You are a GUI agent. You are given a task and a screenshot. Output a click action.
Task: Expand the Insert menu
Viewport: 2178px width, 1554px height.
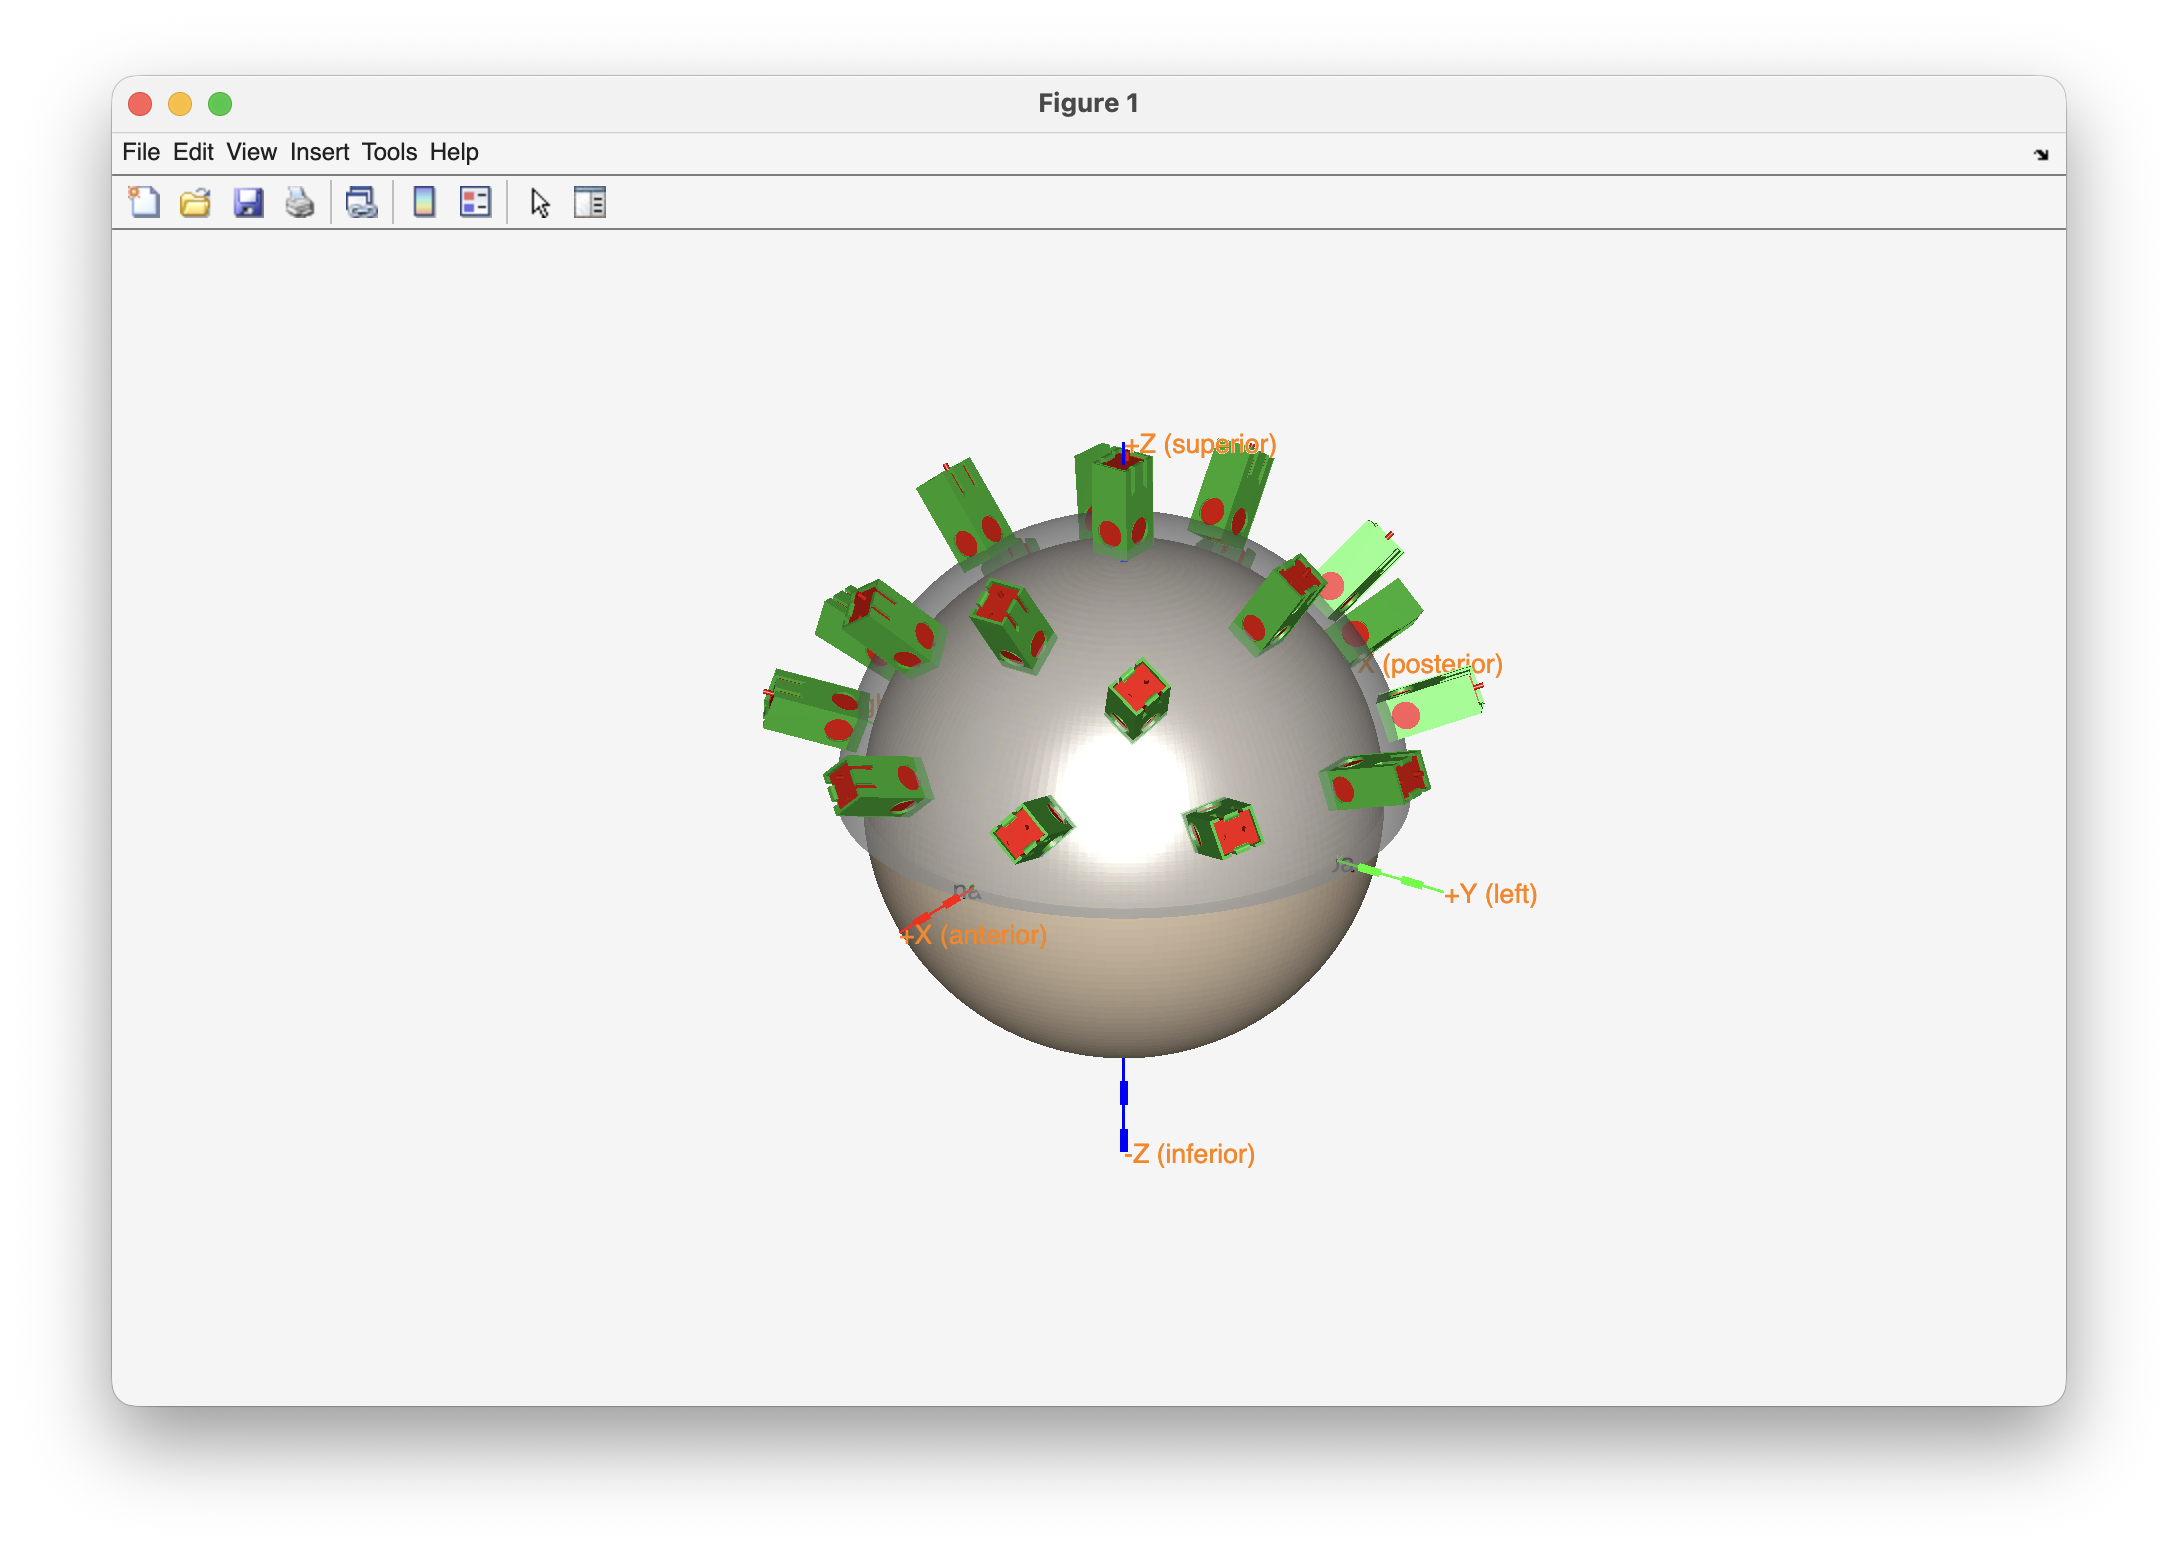click(x=319, y=152)
